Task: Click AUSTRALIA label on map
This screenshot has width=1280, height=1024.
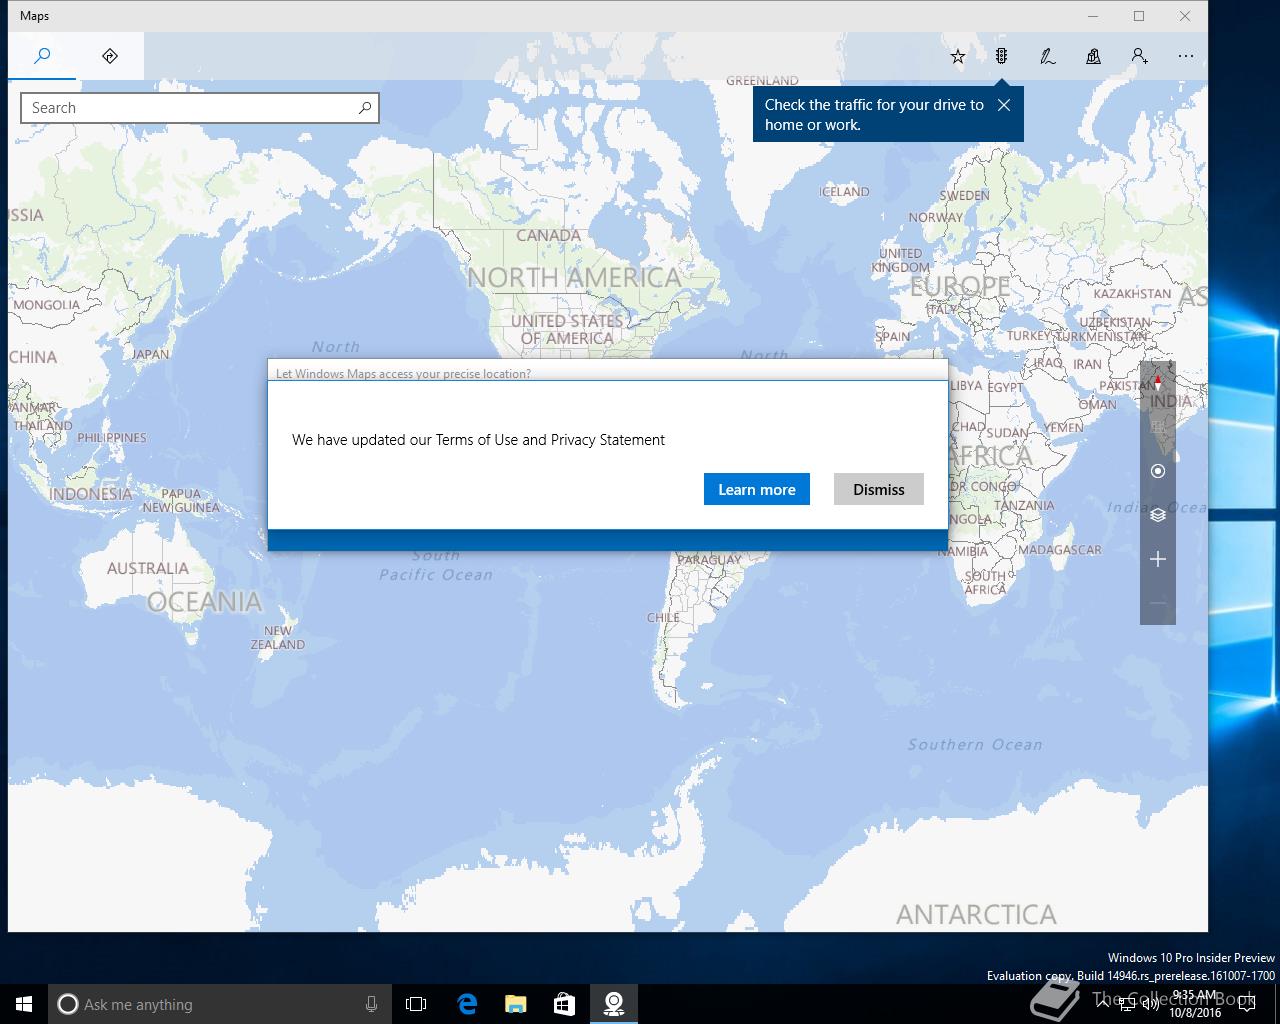Action: tap(148, 568)
